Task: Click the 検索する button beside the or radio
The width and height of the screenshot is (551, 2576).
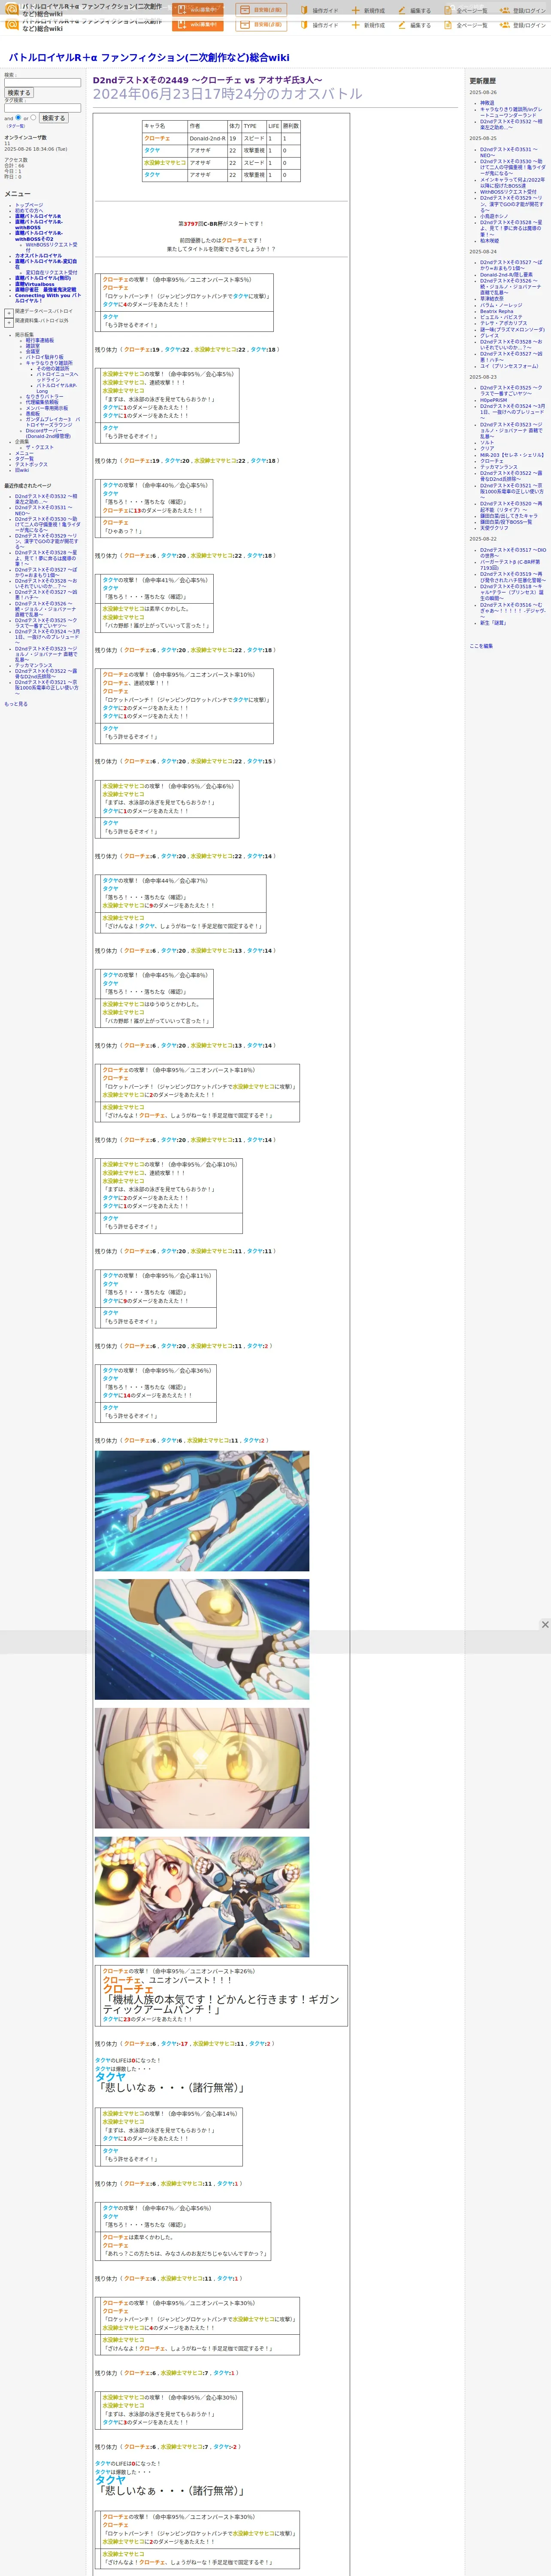Action: click(x=53, y=118)
